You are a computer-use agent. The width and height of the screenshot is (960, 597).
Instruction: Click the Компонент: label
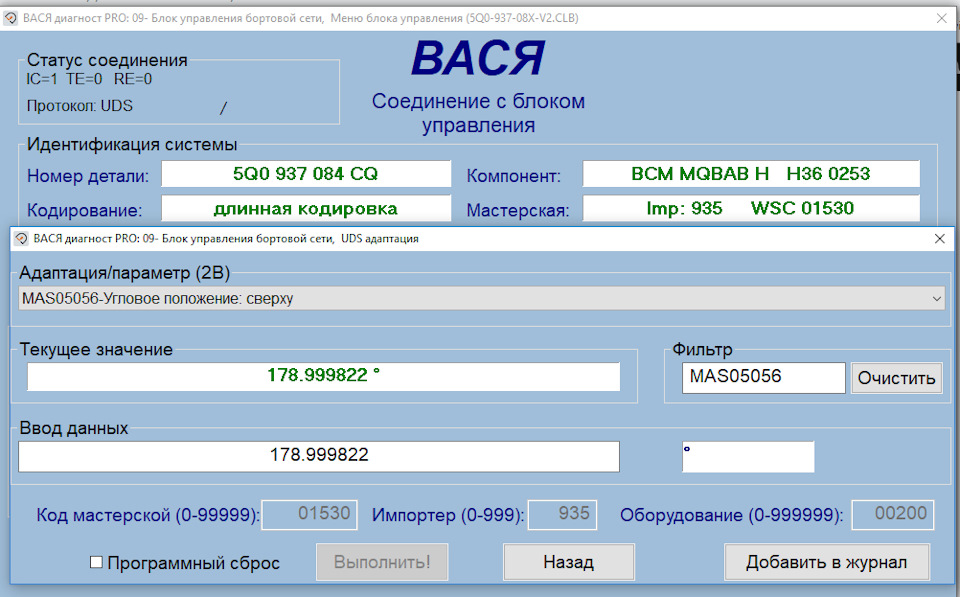(514, 176)
